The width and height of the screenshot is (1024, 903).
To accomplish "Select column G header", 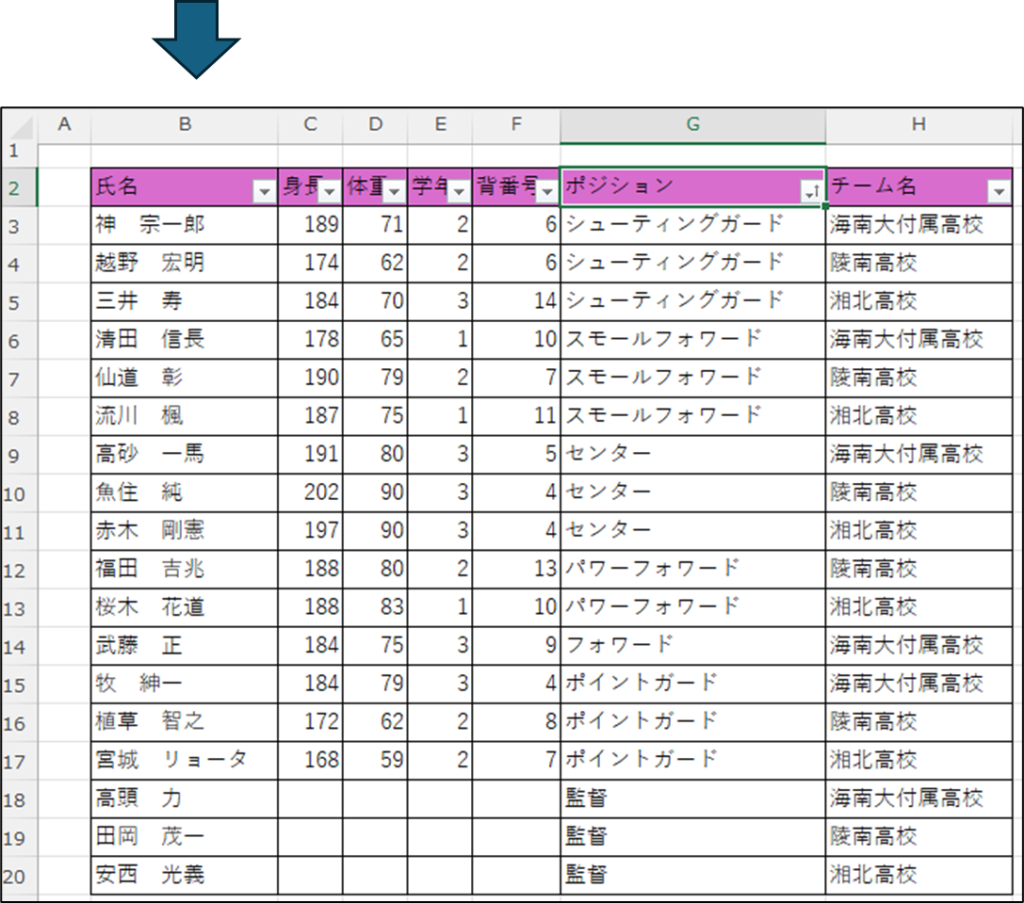I will pyautogui.click(x=693, y=124).
